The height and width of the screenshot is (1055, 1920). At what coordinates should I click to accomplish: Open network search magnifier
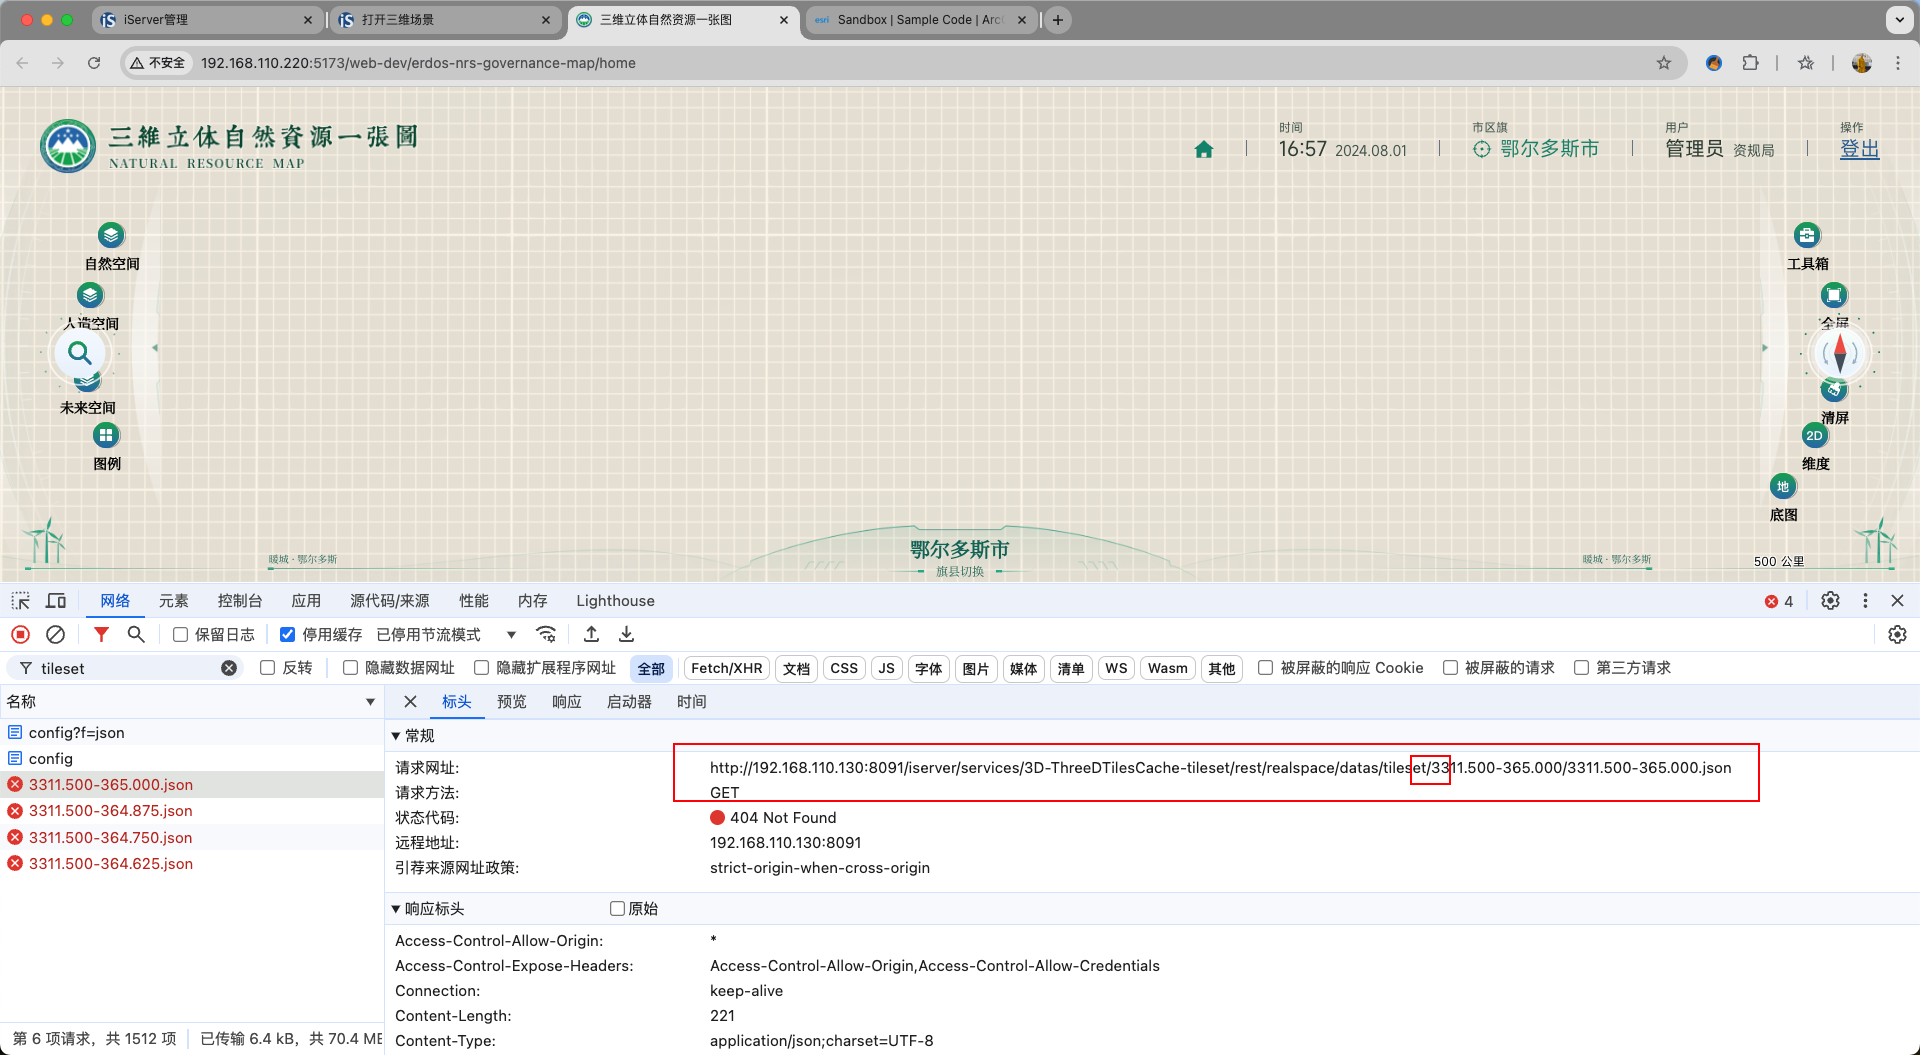coord(136,635)
